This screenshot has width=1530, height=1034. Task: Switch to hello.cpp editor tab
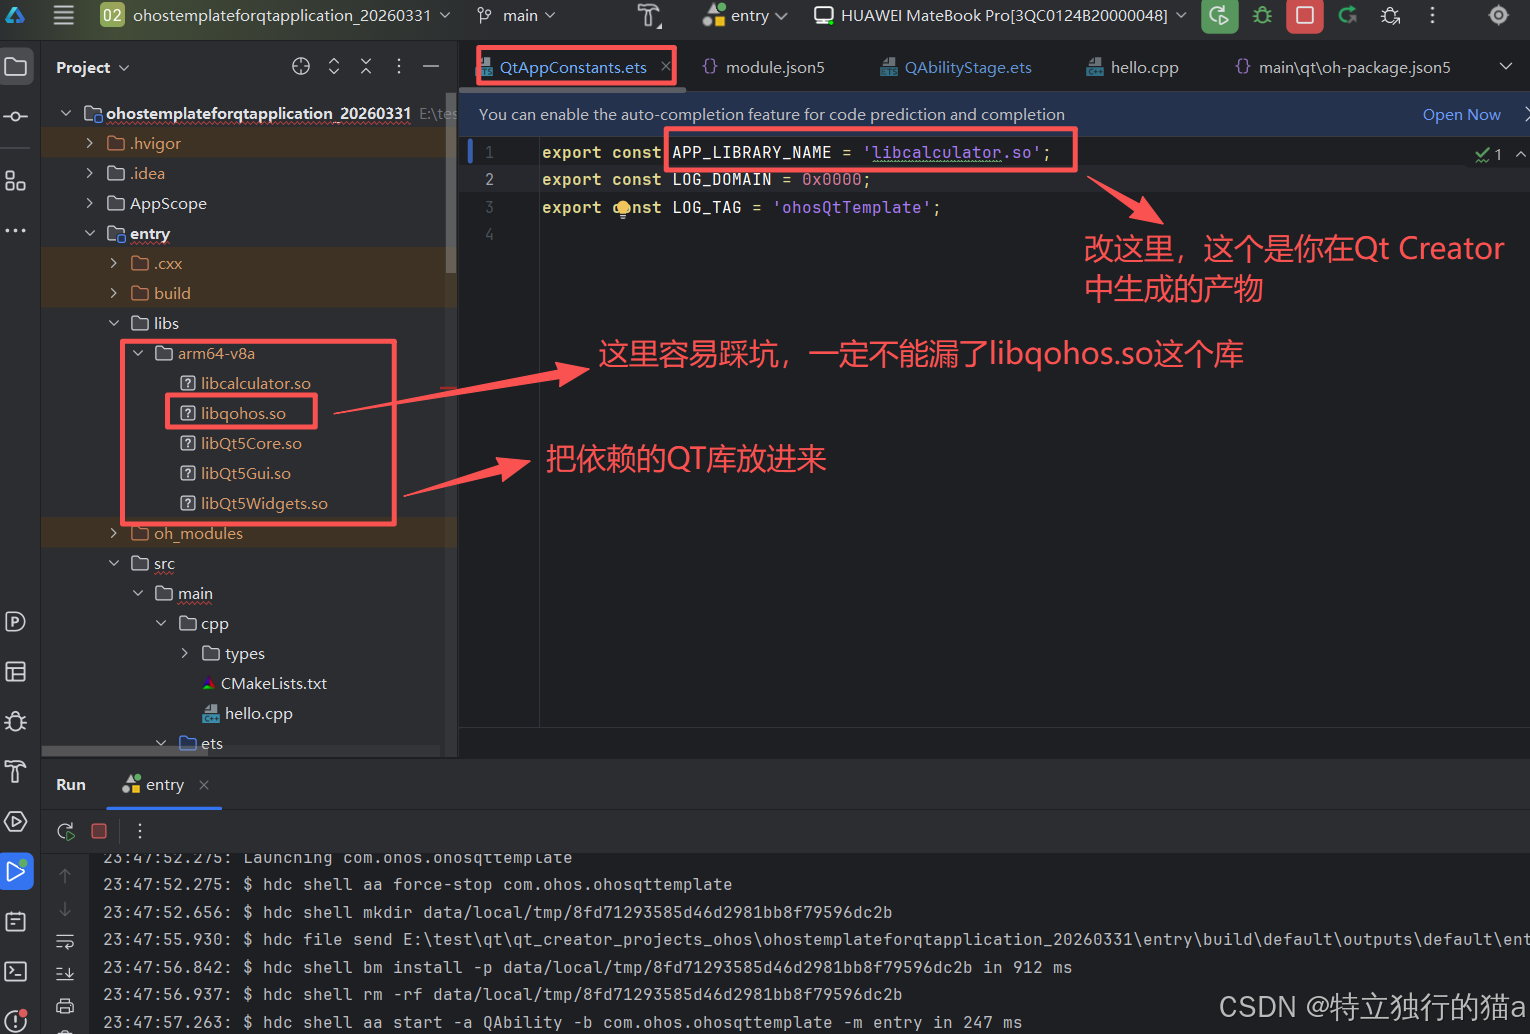1133,67
